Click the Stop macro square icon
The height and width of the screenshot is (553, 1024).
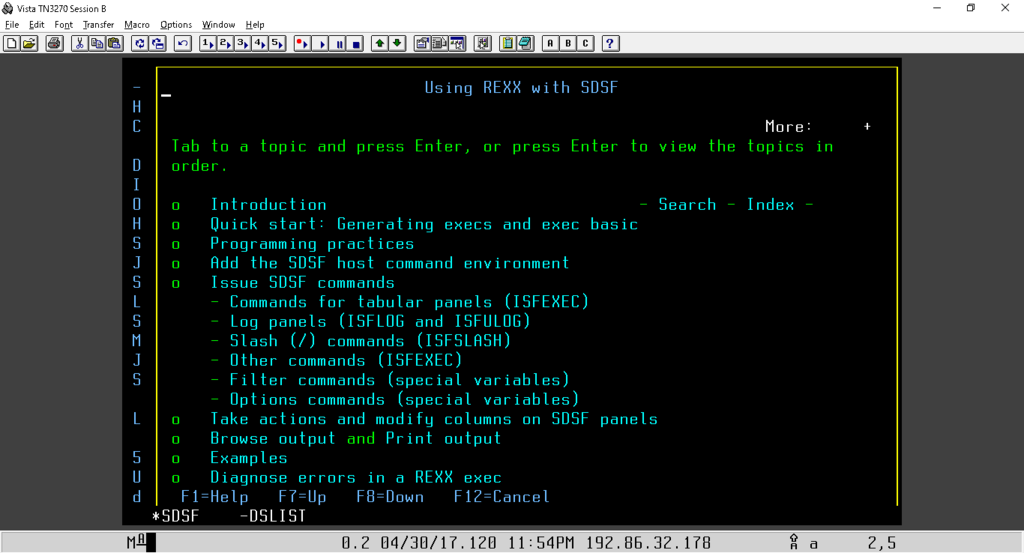point(356,44)
